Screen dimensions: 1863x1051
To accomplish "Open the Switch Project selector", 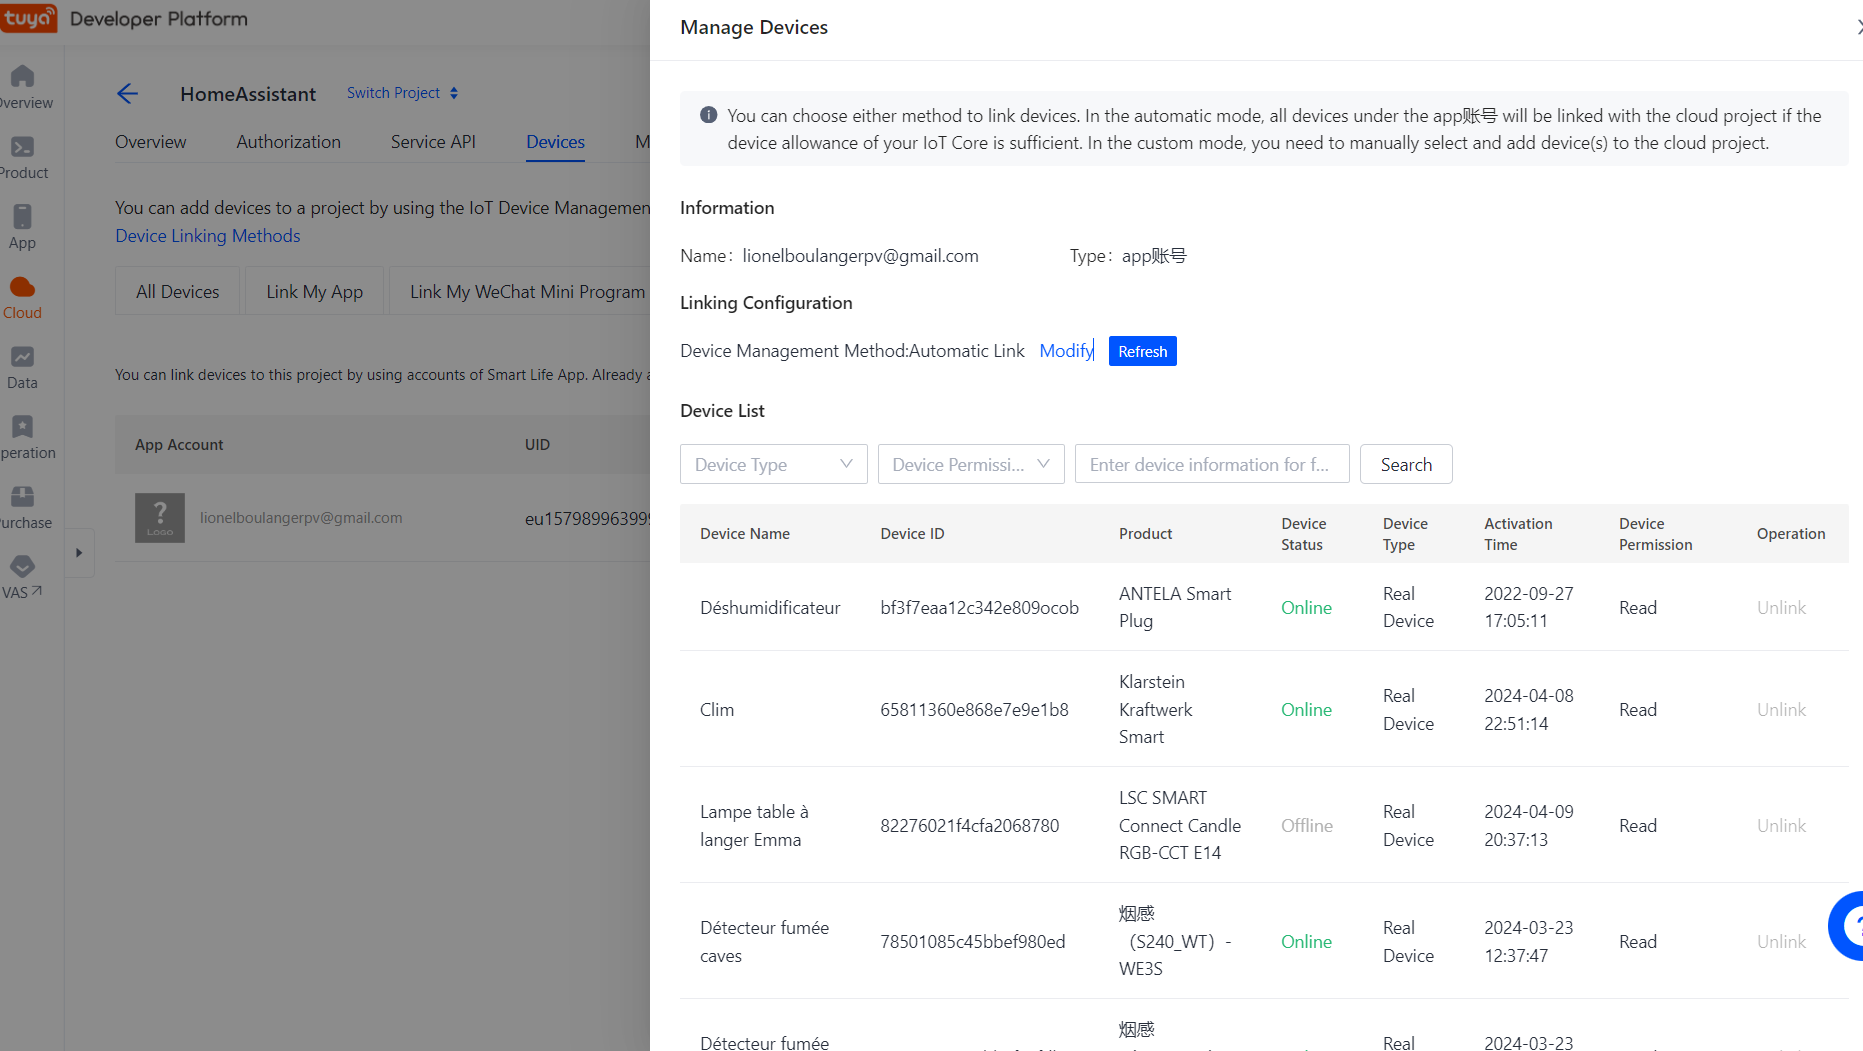I will click(402, 93).
